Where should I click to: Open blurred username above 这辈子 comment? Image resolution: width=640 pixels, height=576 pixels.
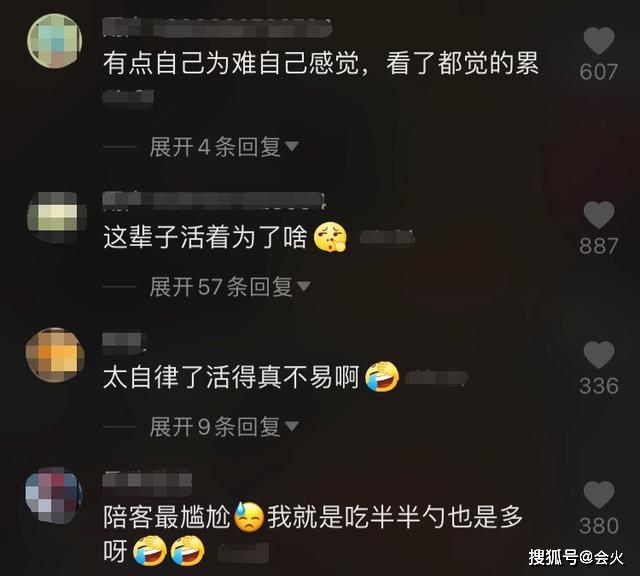pos(214,200)
